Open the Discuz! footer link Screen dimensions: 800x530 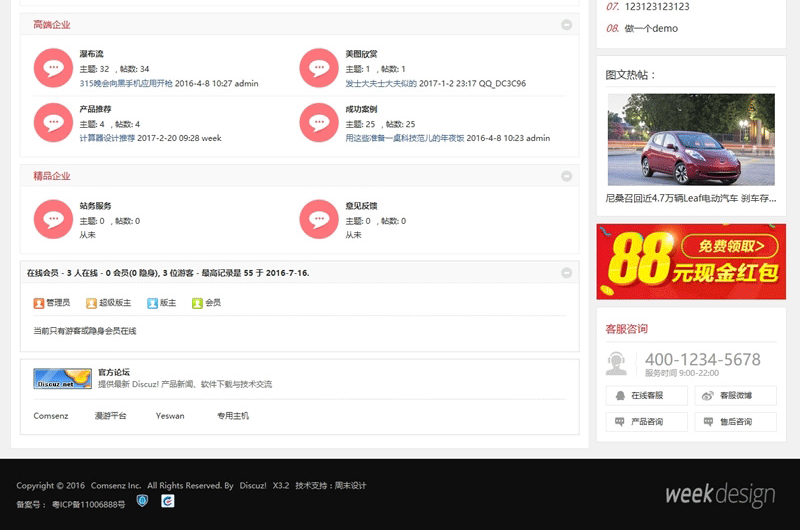[x=253, y=486]
